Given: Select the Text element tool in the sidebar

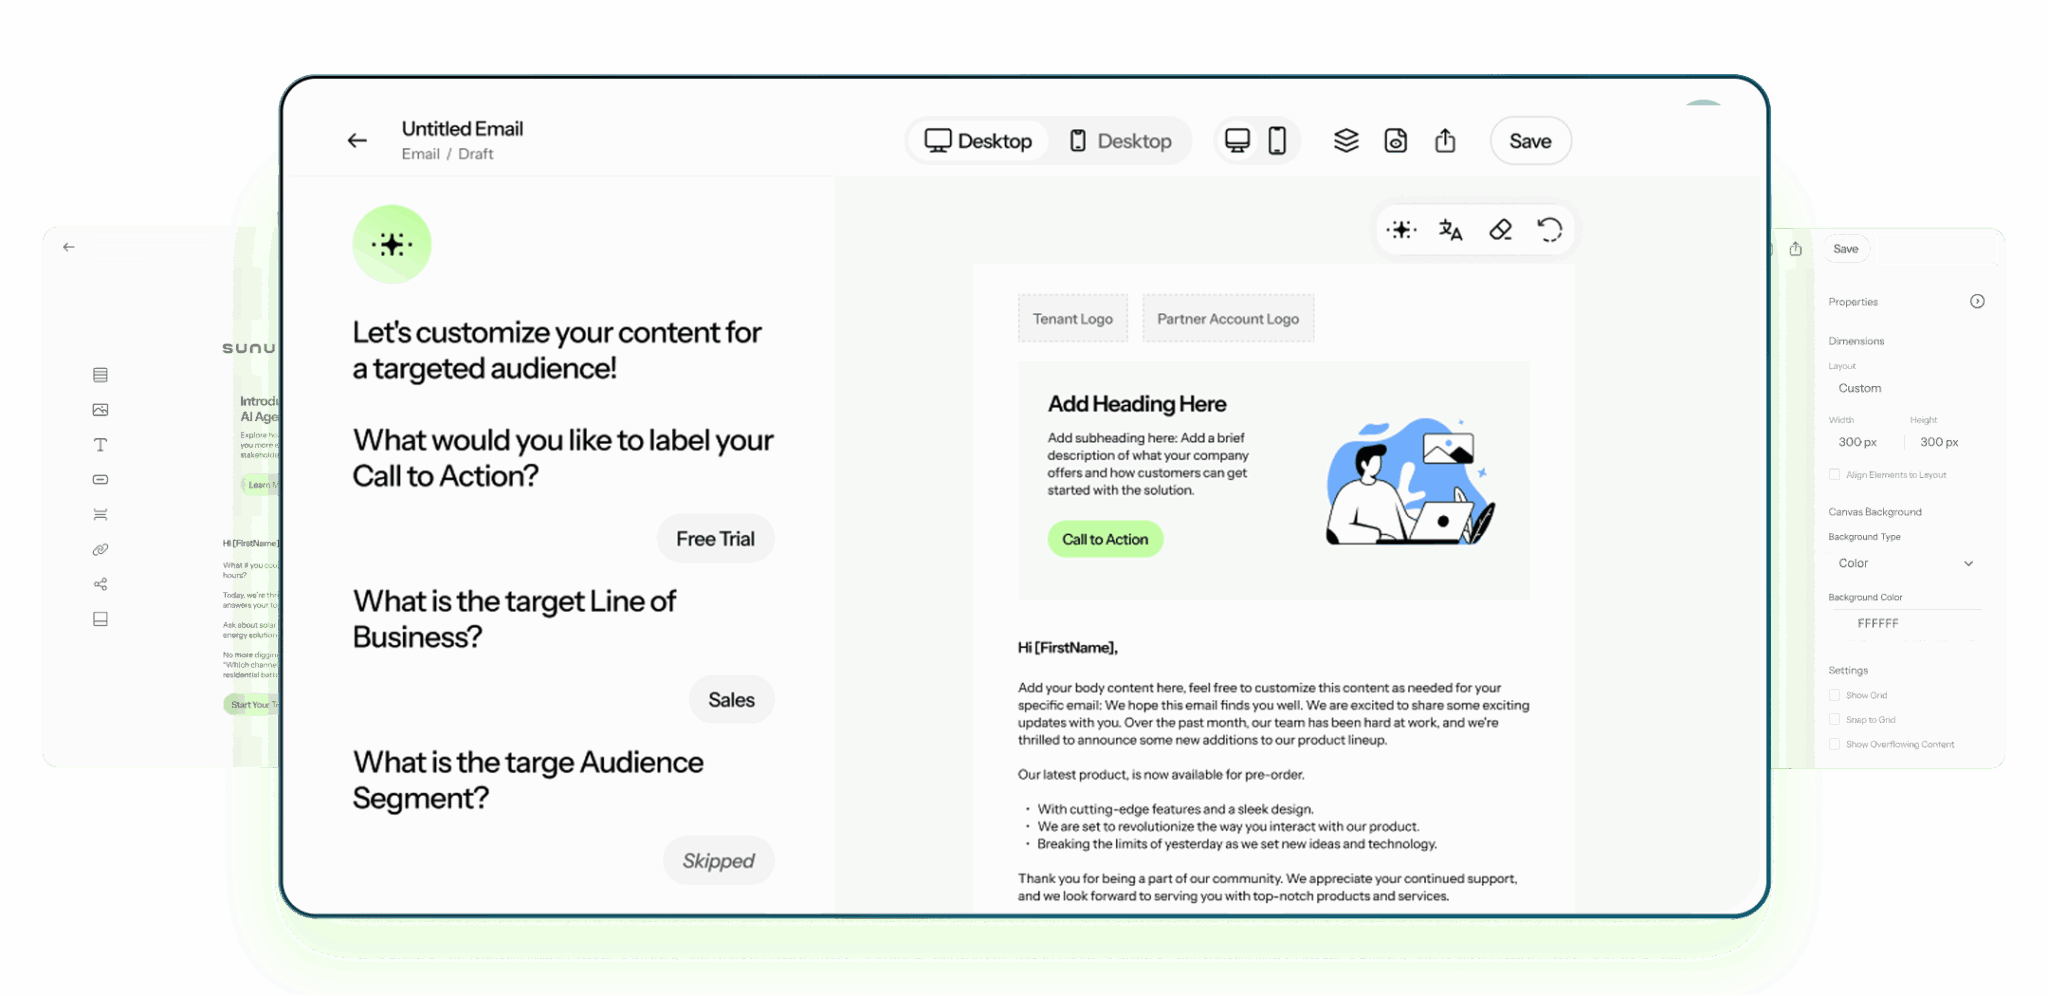Looking at the screenshot, I should tap(100, 444).
